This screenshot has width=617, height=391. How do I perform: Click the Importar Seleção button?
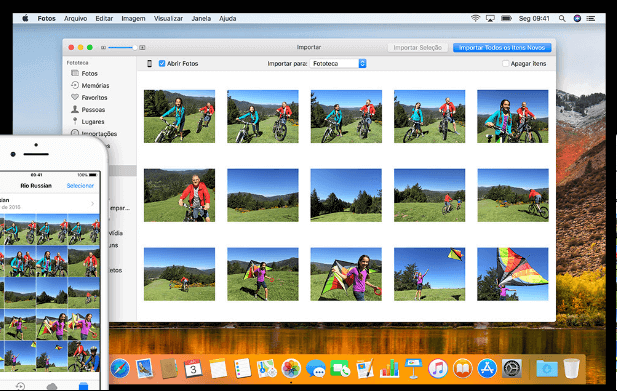coord(417,48)
